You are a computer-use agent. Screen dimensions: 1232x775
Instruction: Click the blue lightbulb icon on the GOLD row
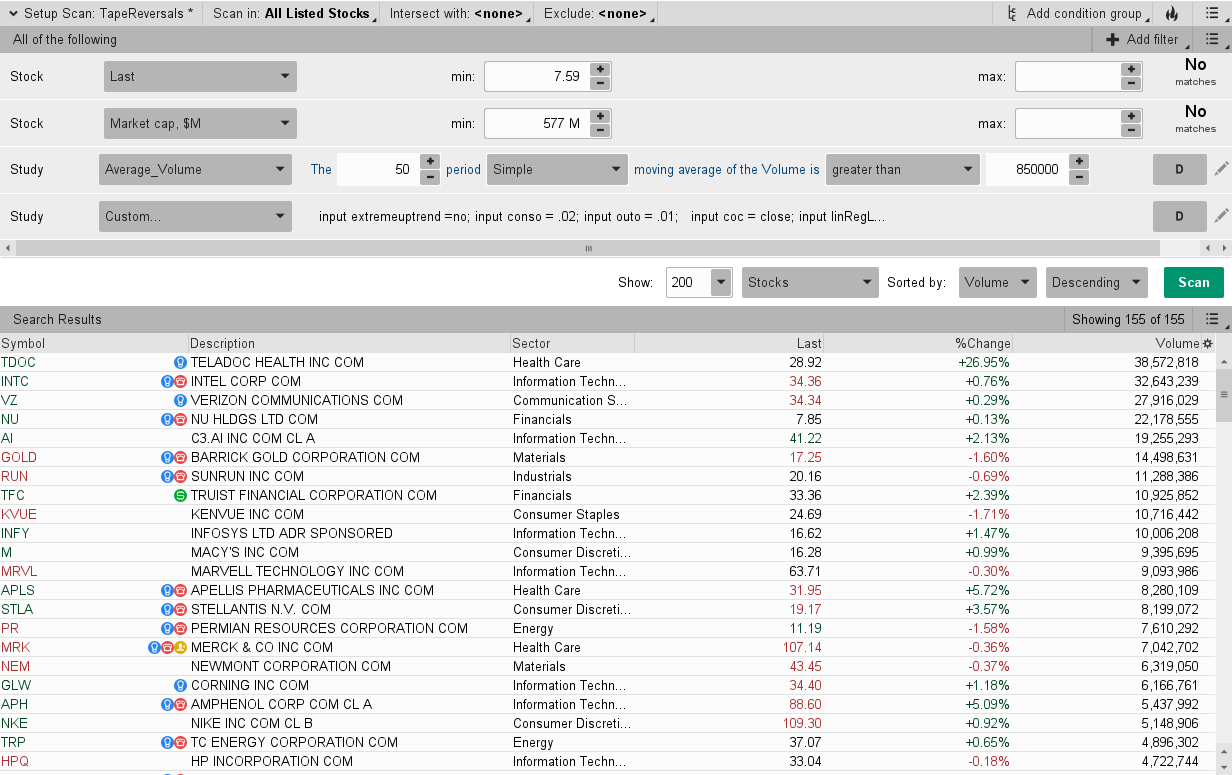coord(168,457)
